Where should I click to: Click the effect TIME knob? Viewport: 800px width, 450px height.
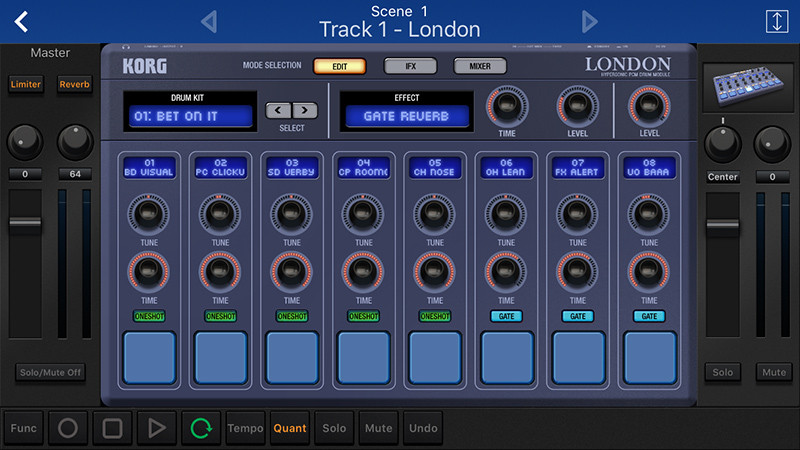click(507, 106)
